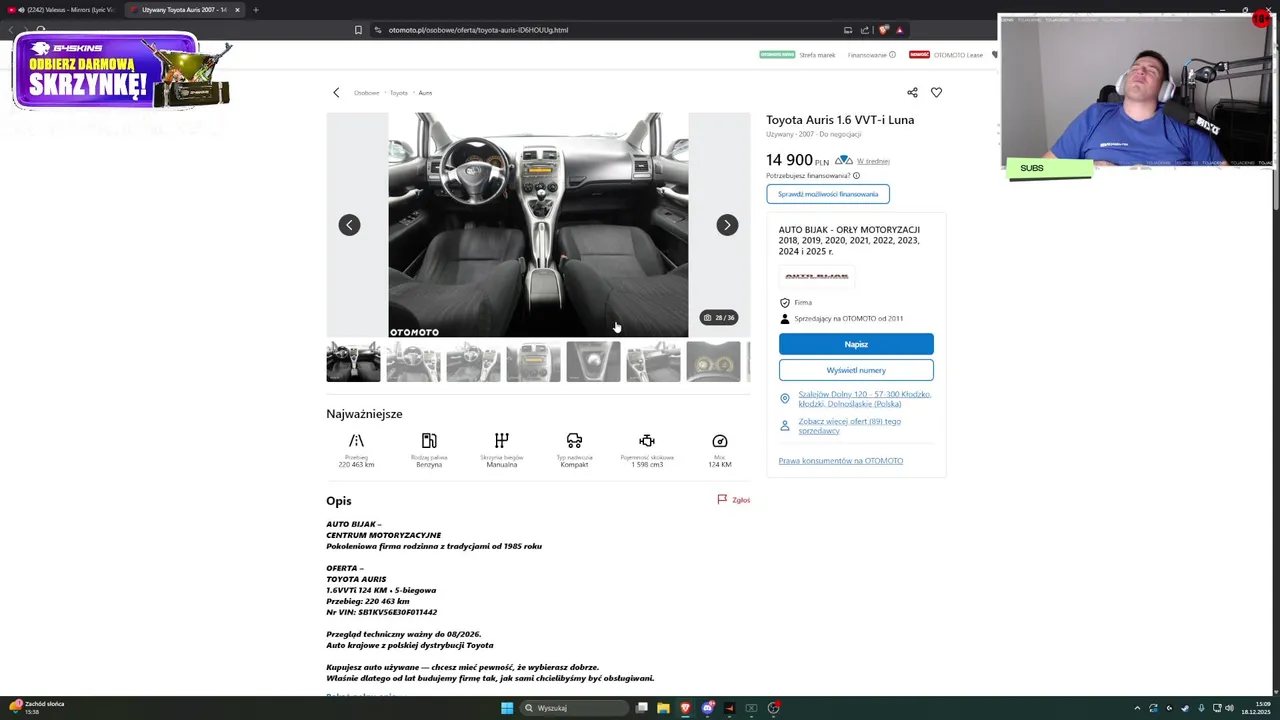Show previous photo in the gallery
This screenshot has height=720, width=1280.
[349, 225]
